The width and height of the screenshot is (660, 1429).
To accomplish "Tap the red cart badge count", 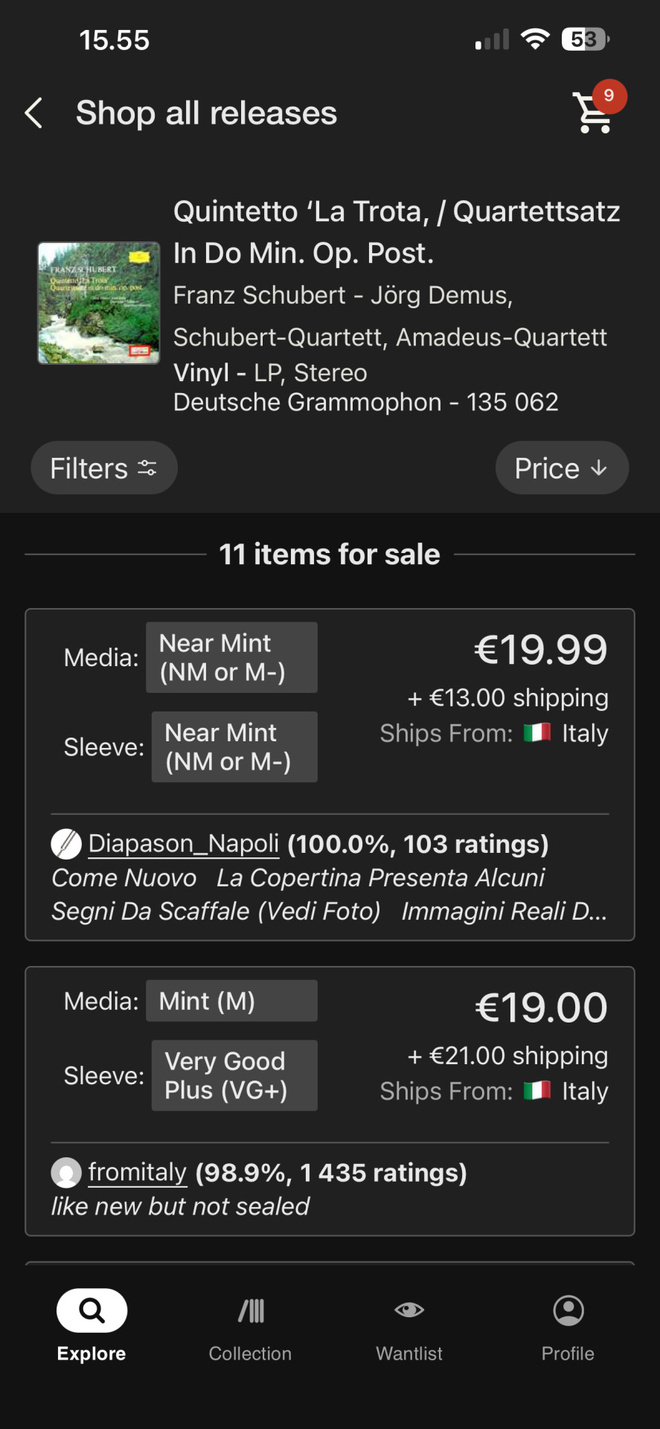I will click(609, 96).
